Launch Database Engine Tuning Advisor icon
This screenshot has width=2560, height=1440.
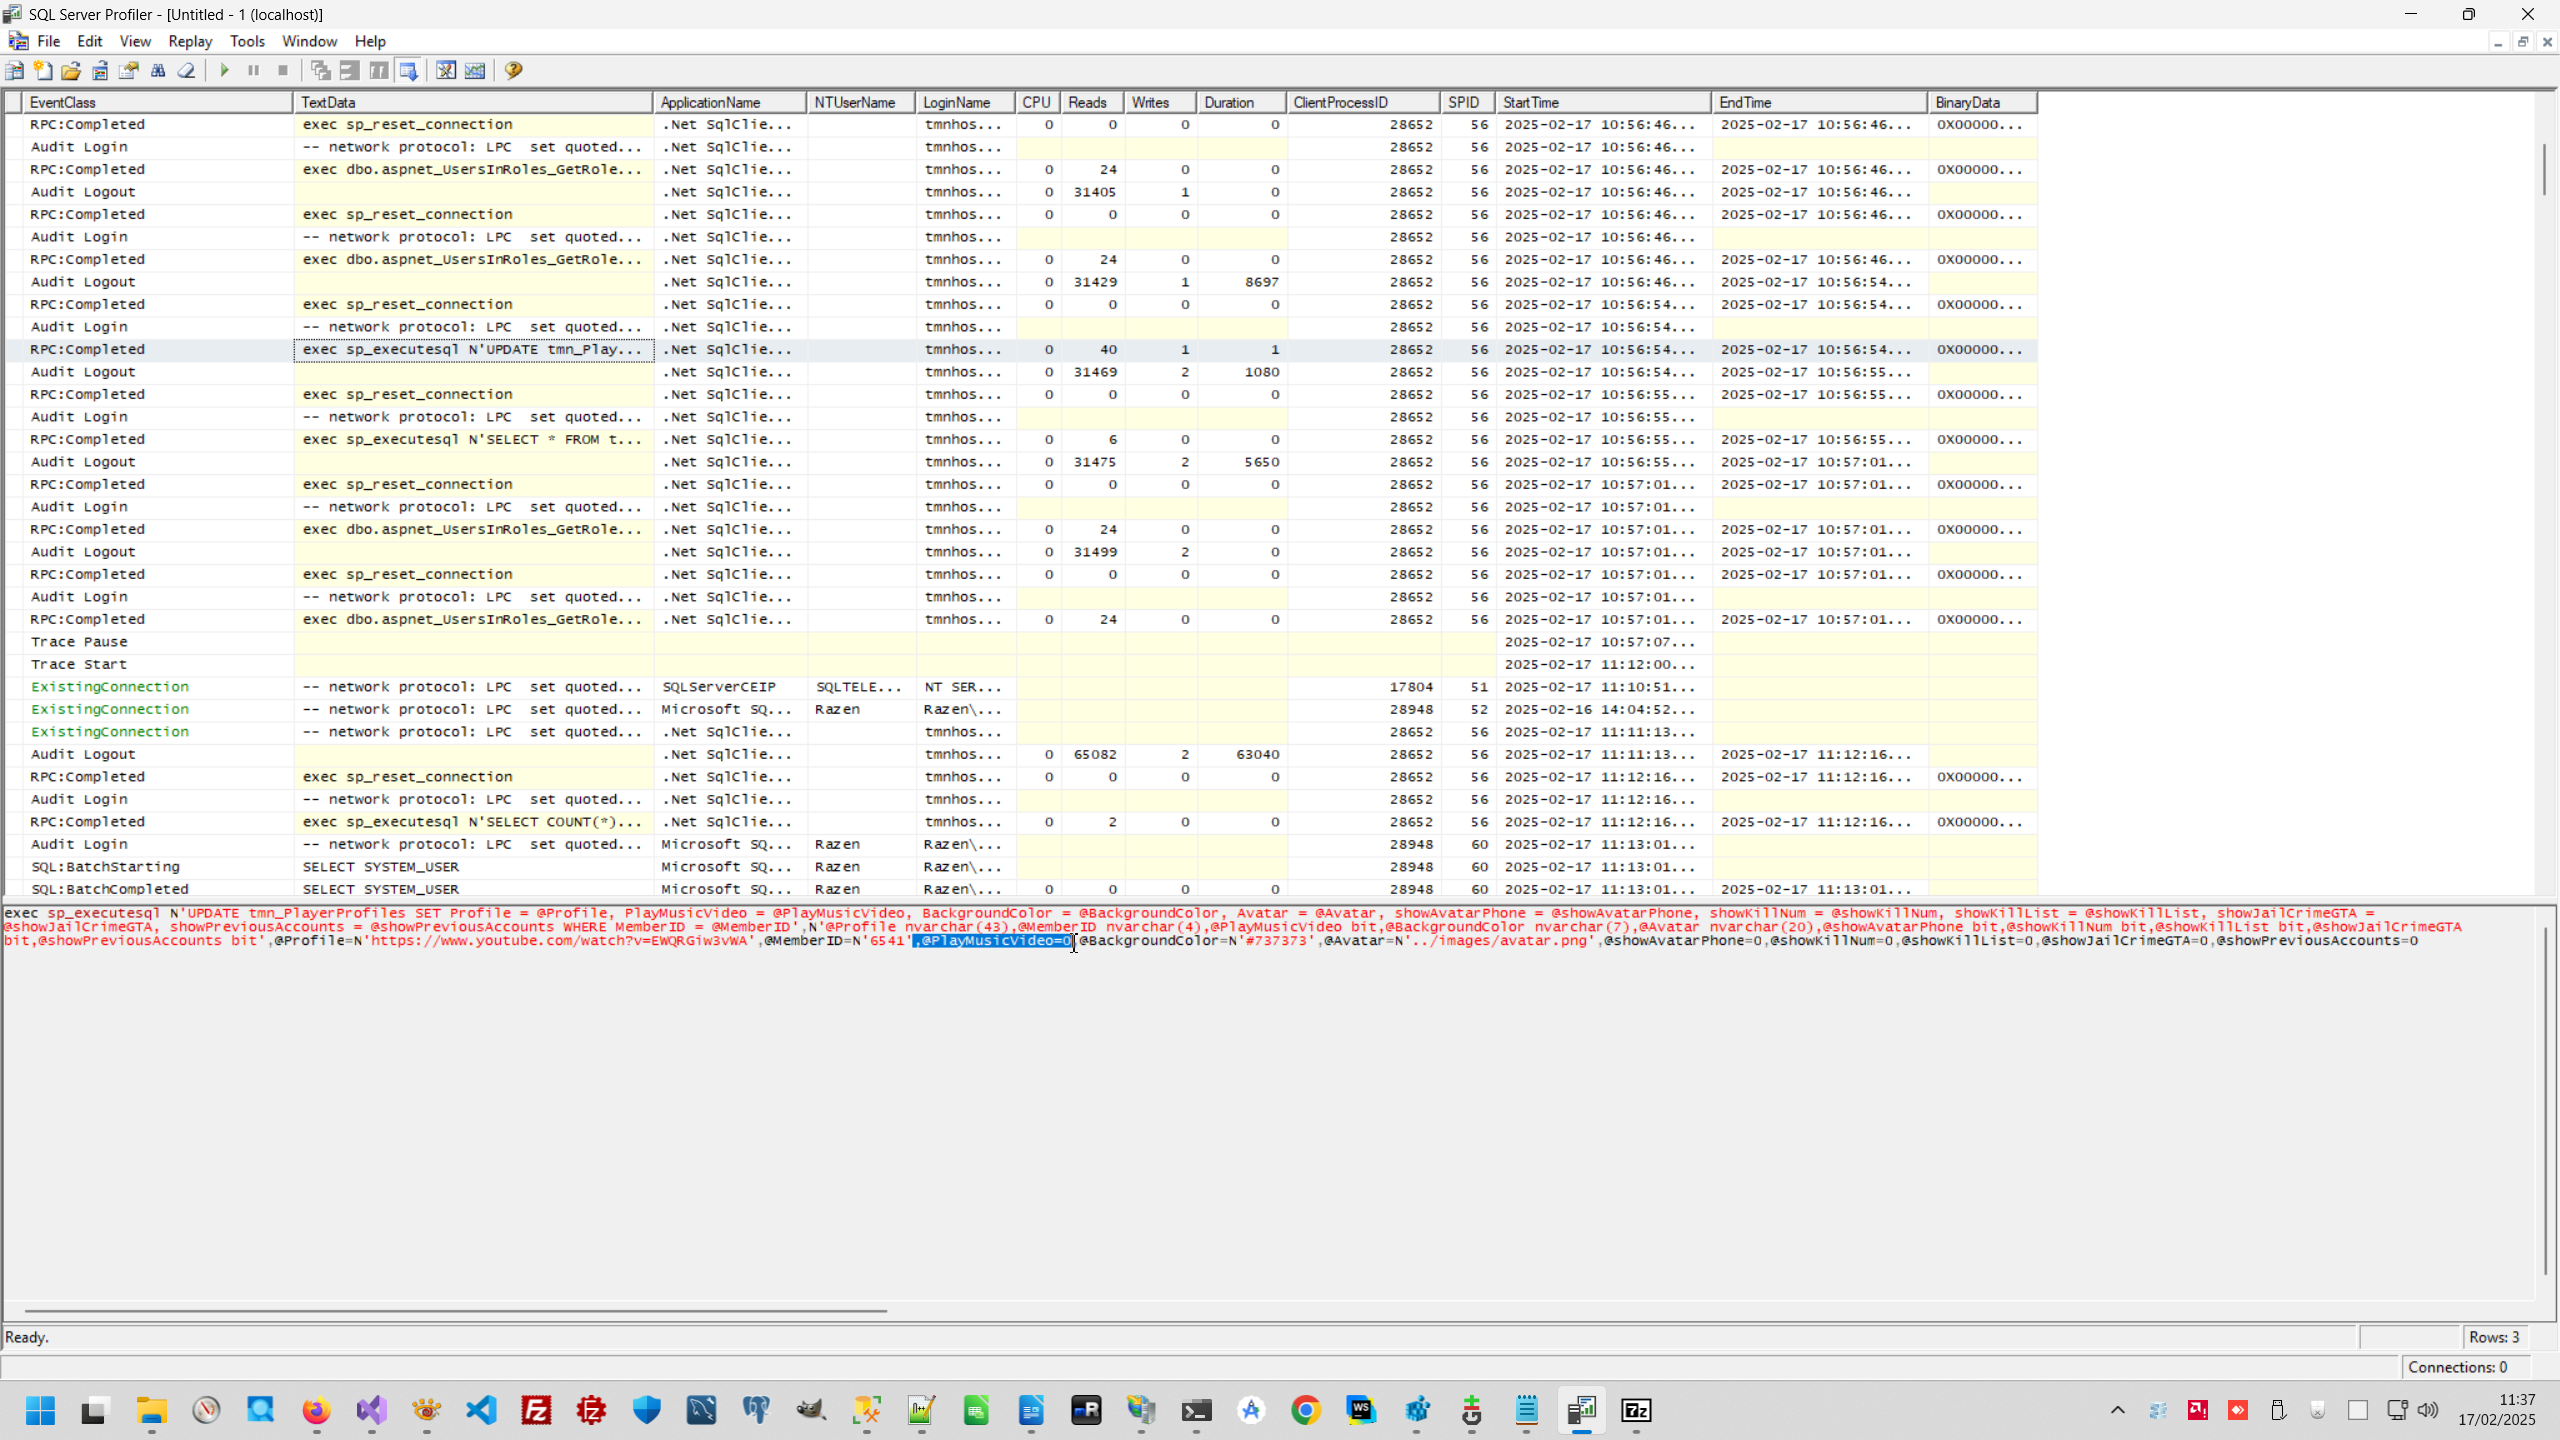(446, 70)
